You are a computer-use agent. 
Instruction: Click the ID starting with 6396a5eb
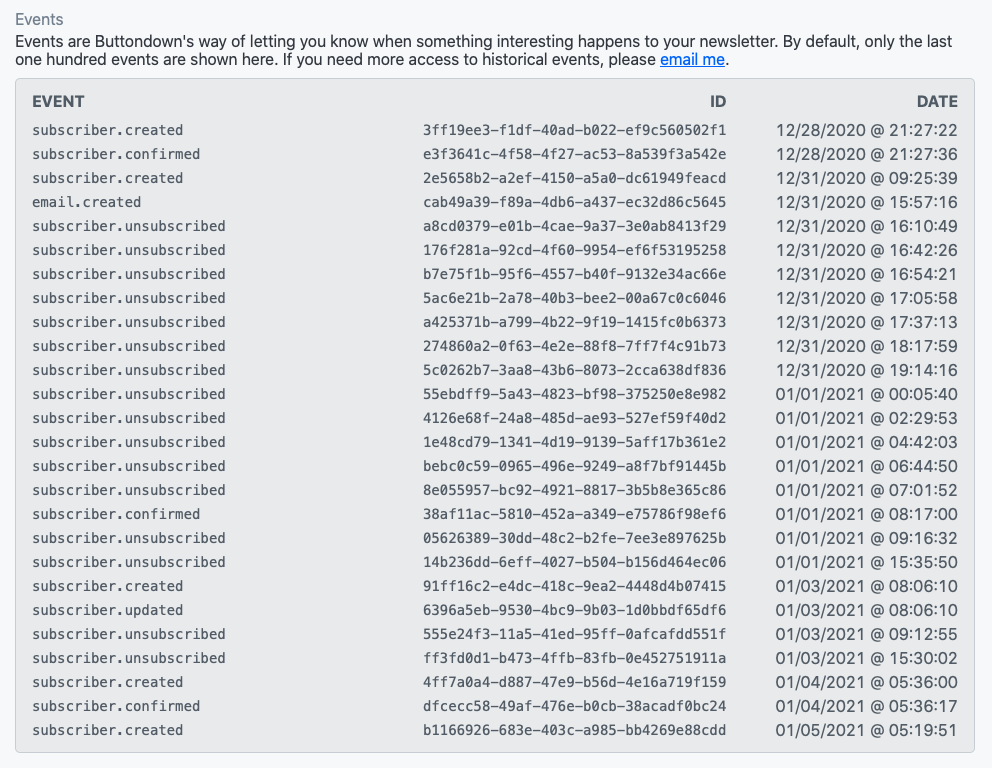[x=574, y=610]
